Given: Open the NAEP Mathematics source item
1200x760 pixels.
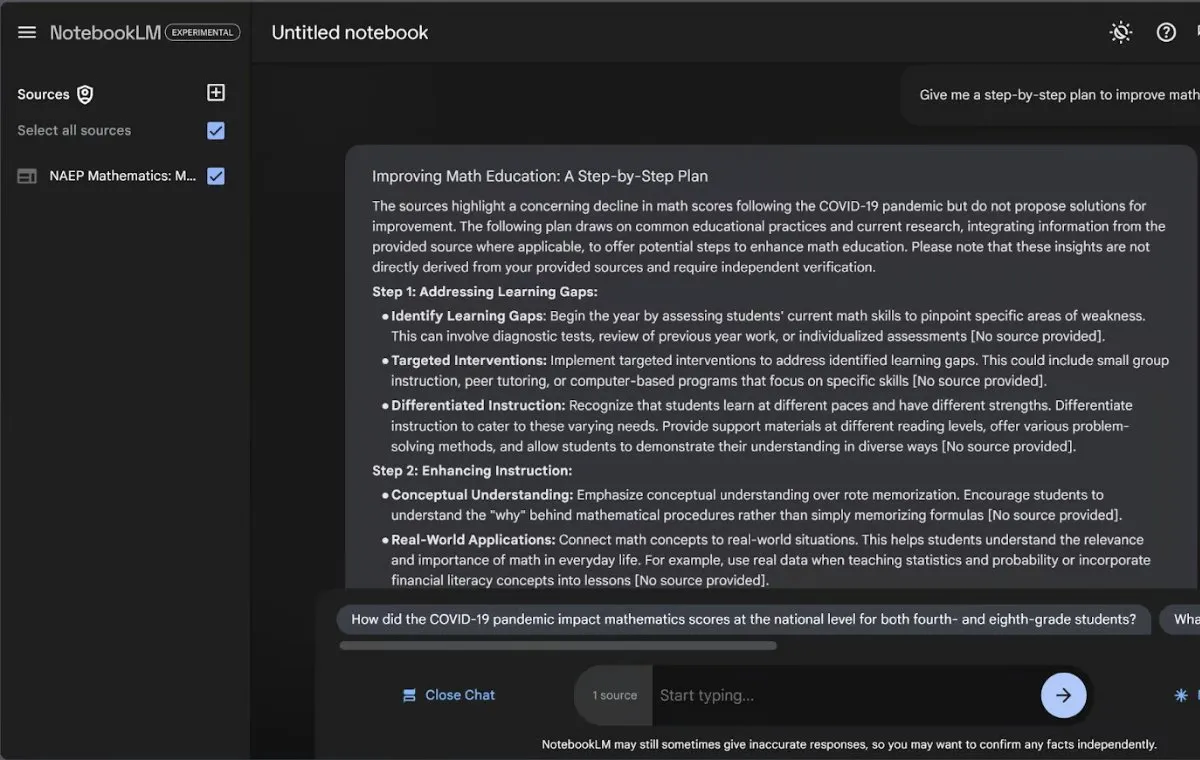Looking at the screenshot, I should pyautogui.click(x=122, y=176).
